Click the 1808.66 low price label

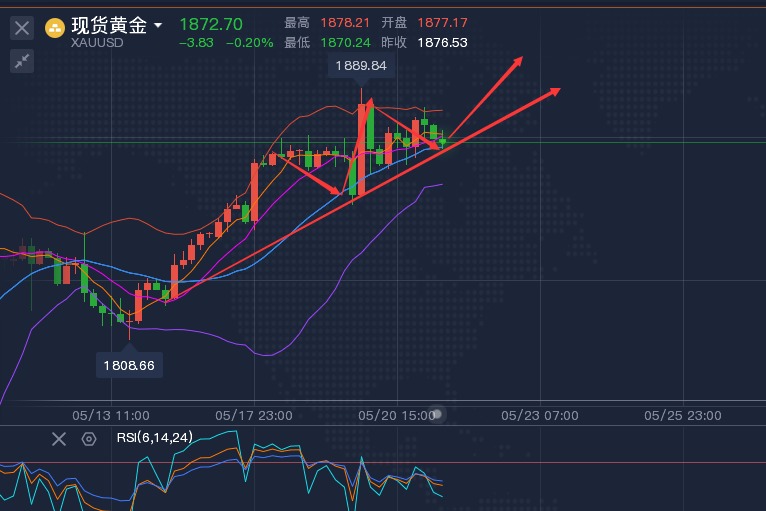[130, 365]
